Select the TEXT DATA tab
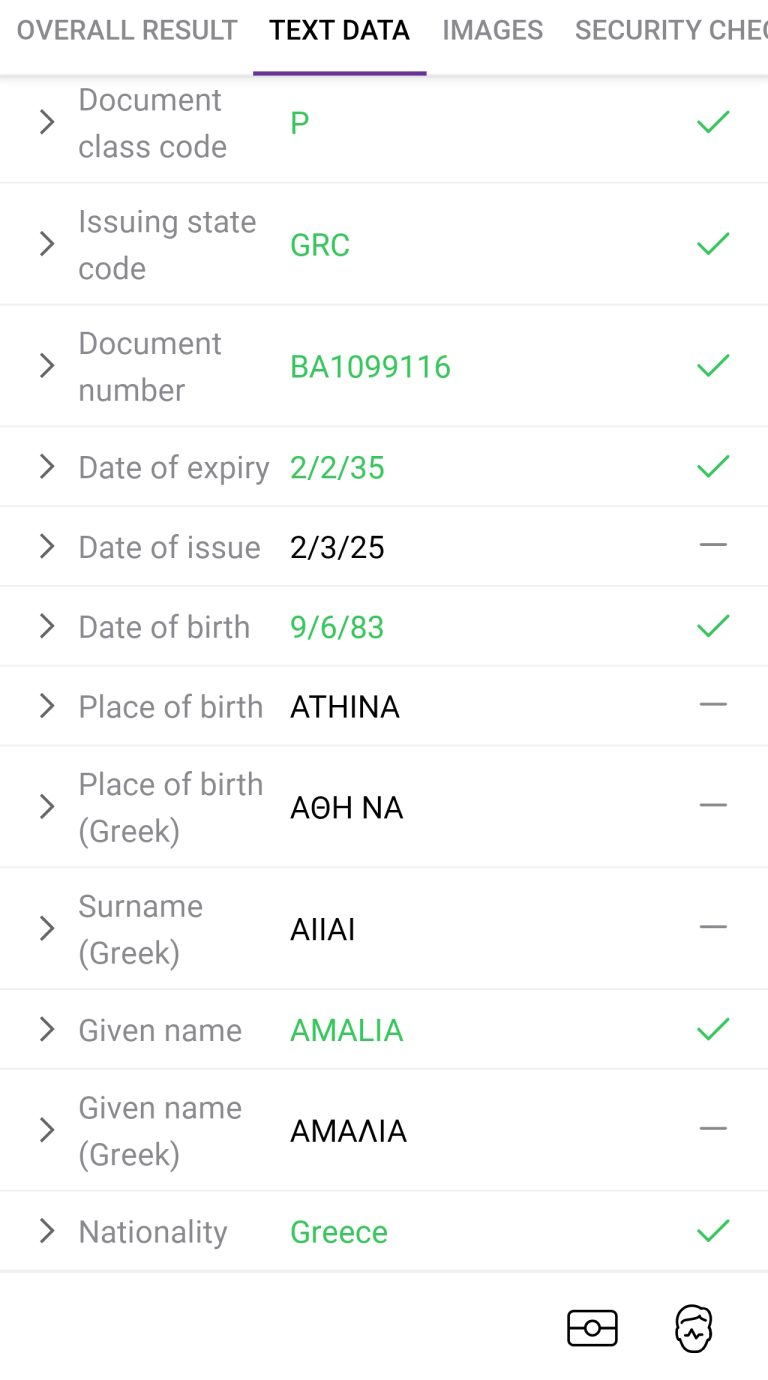Screen dimensions: 768x1380 point(340,30)
